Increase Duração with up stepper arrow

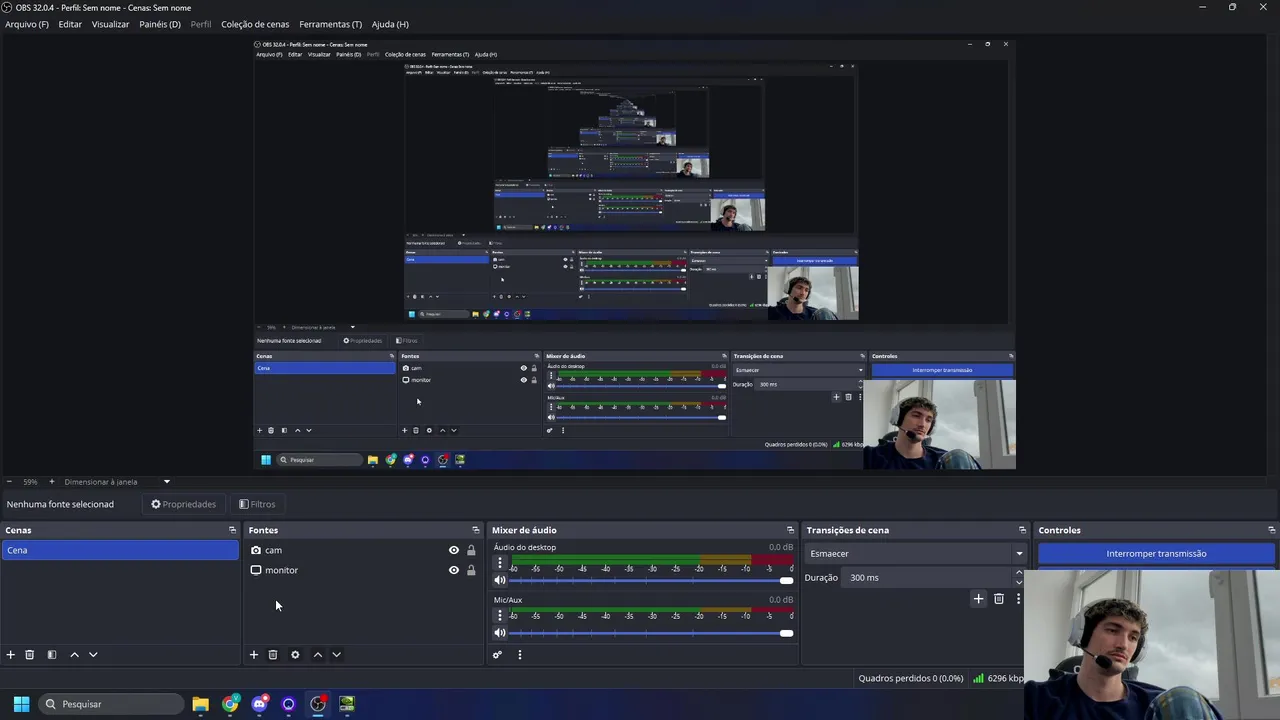click(1019, 573)
